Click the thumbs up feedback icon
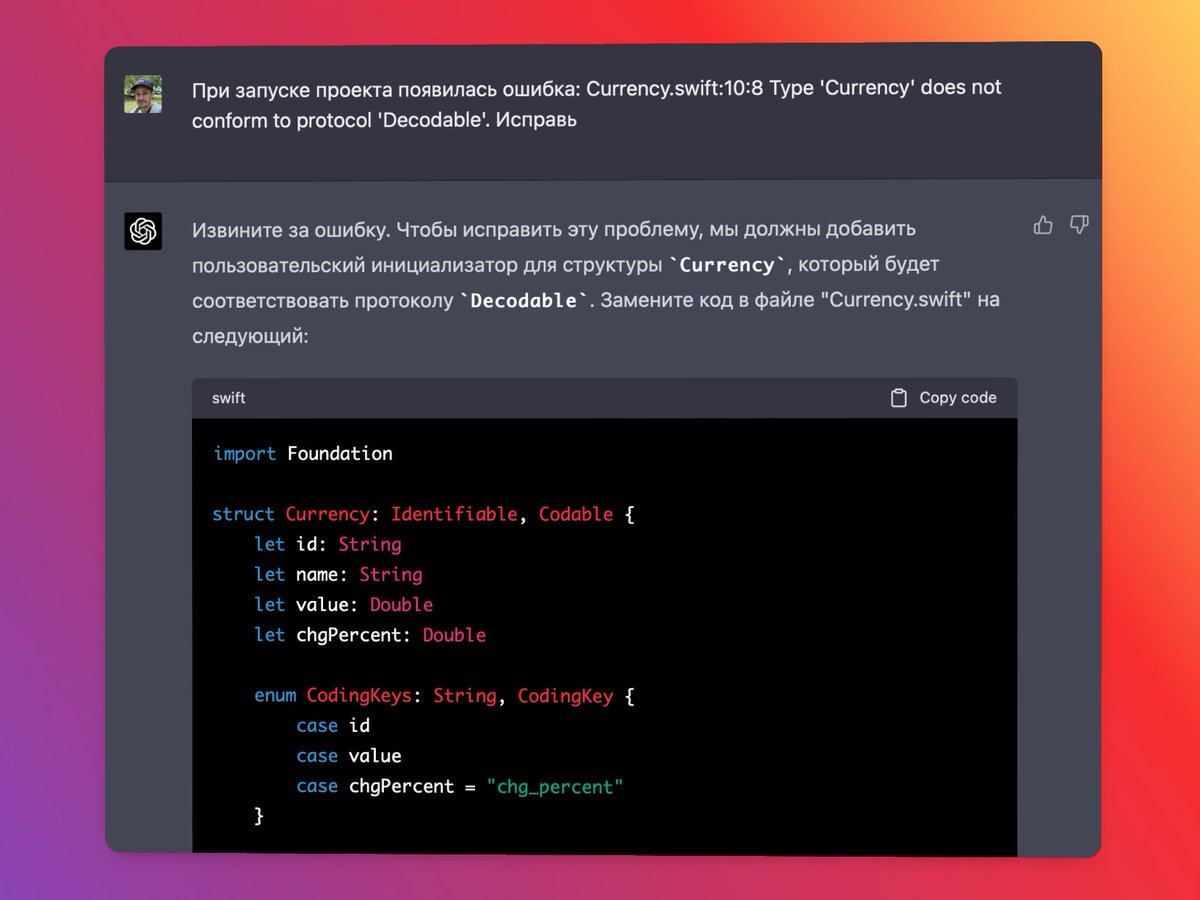This screenshot has height=900, width=1200. click(x=1043, y=225)
